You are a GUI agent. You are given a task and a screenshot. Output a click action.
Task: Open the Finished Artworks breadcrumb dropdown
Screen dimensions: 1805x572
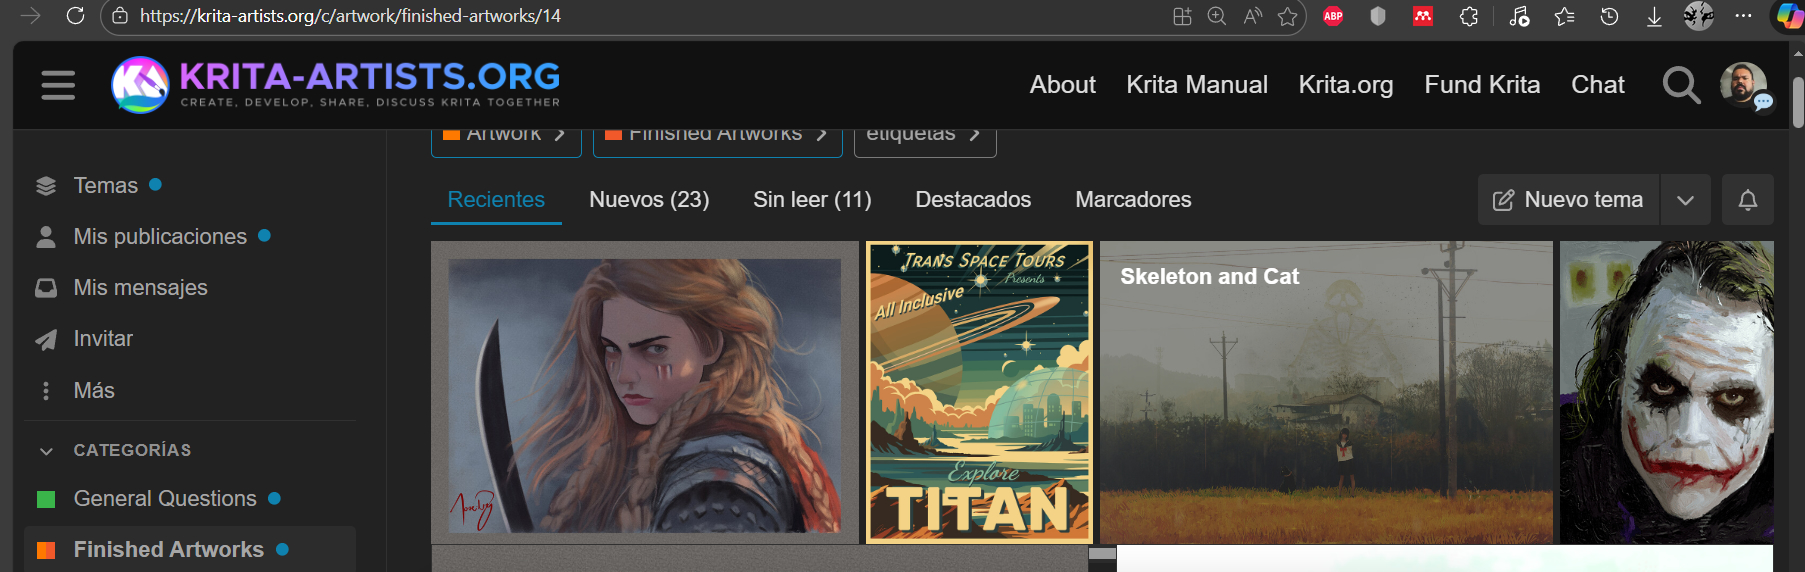point(717,138)
